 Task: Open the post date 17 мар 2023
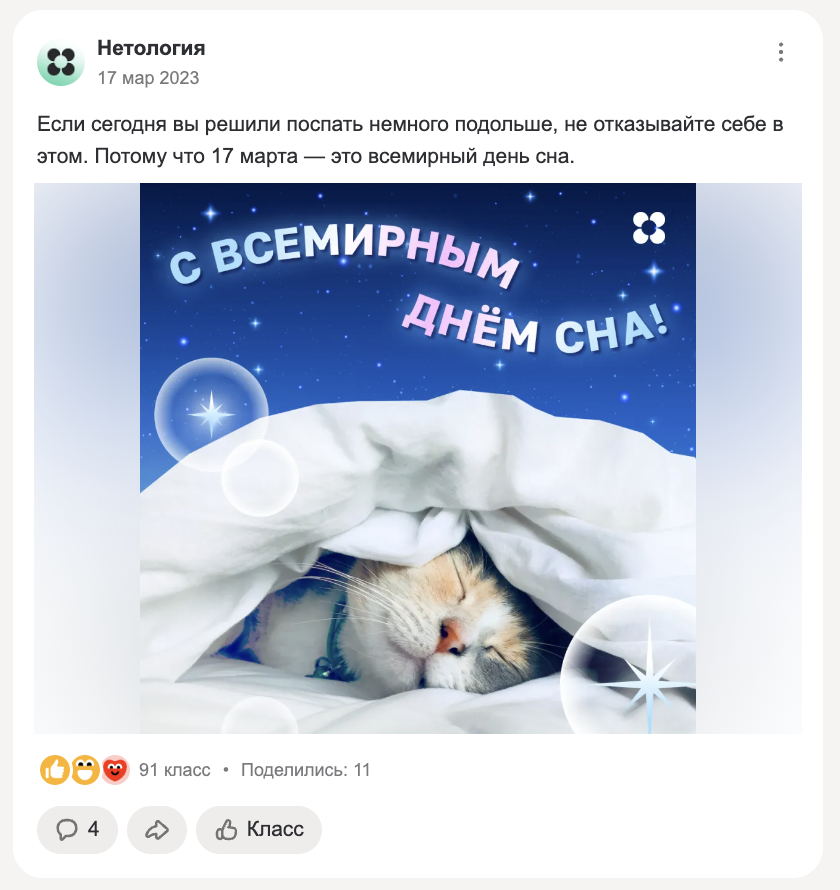(148, 78)
